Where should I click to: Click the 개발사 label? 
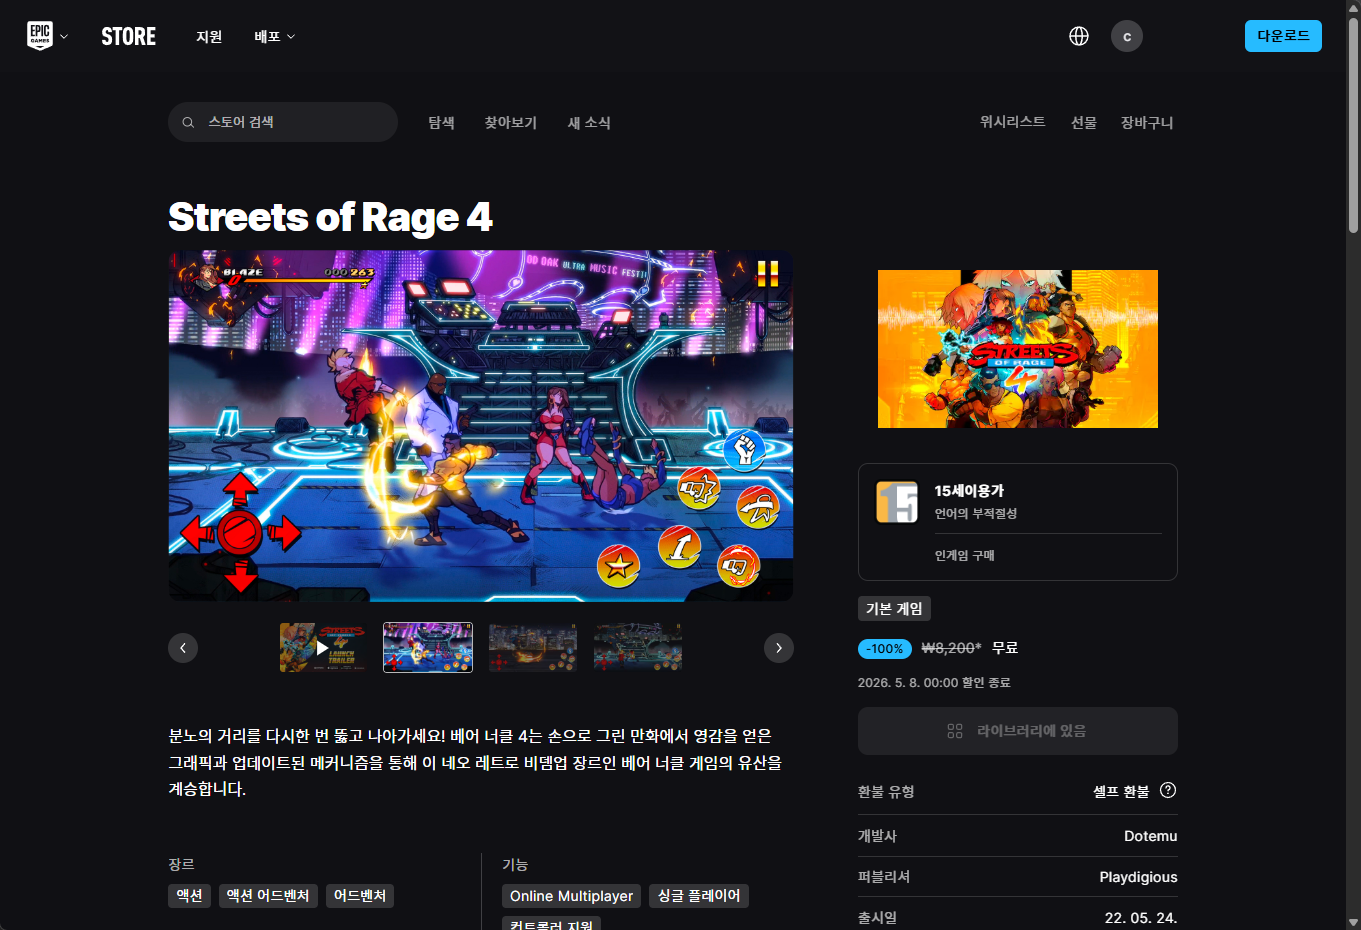pyautogui.click(x=877, y=836)
